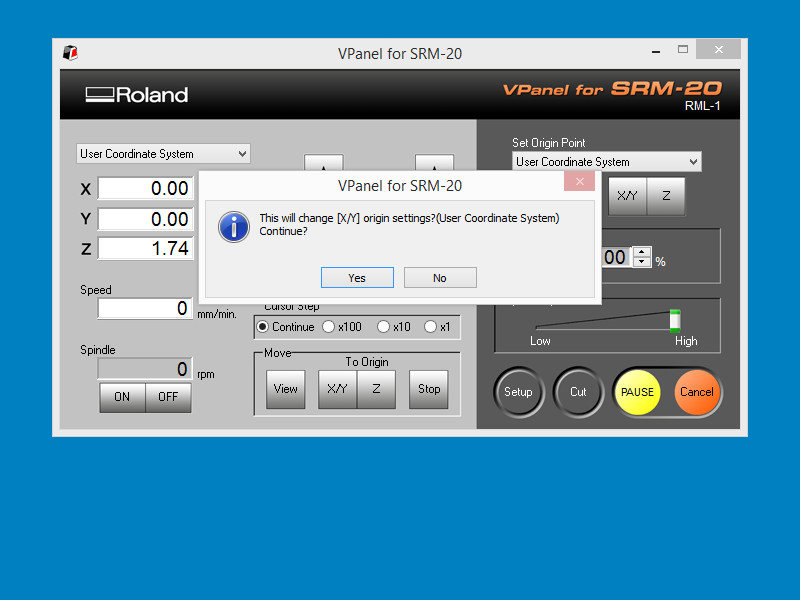This screenshot has width=800, height=600.
Task: Select the x10 cursor step option
Action: [x=394, y=327]
